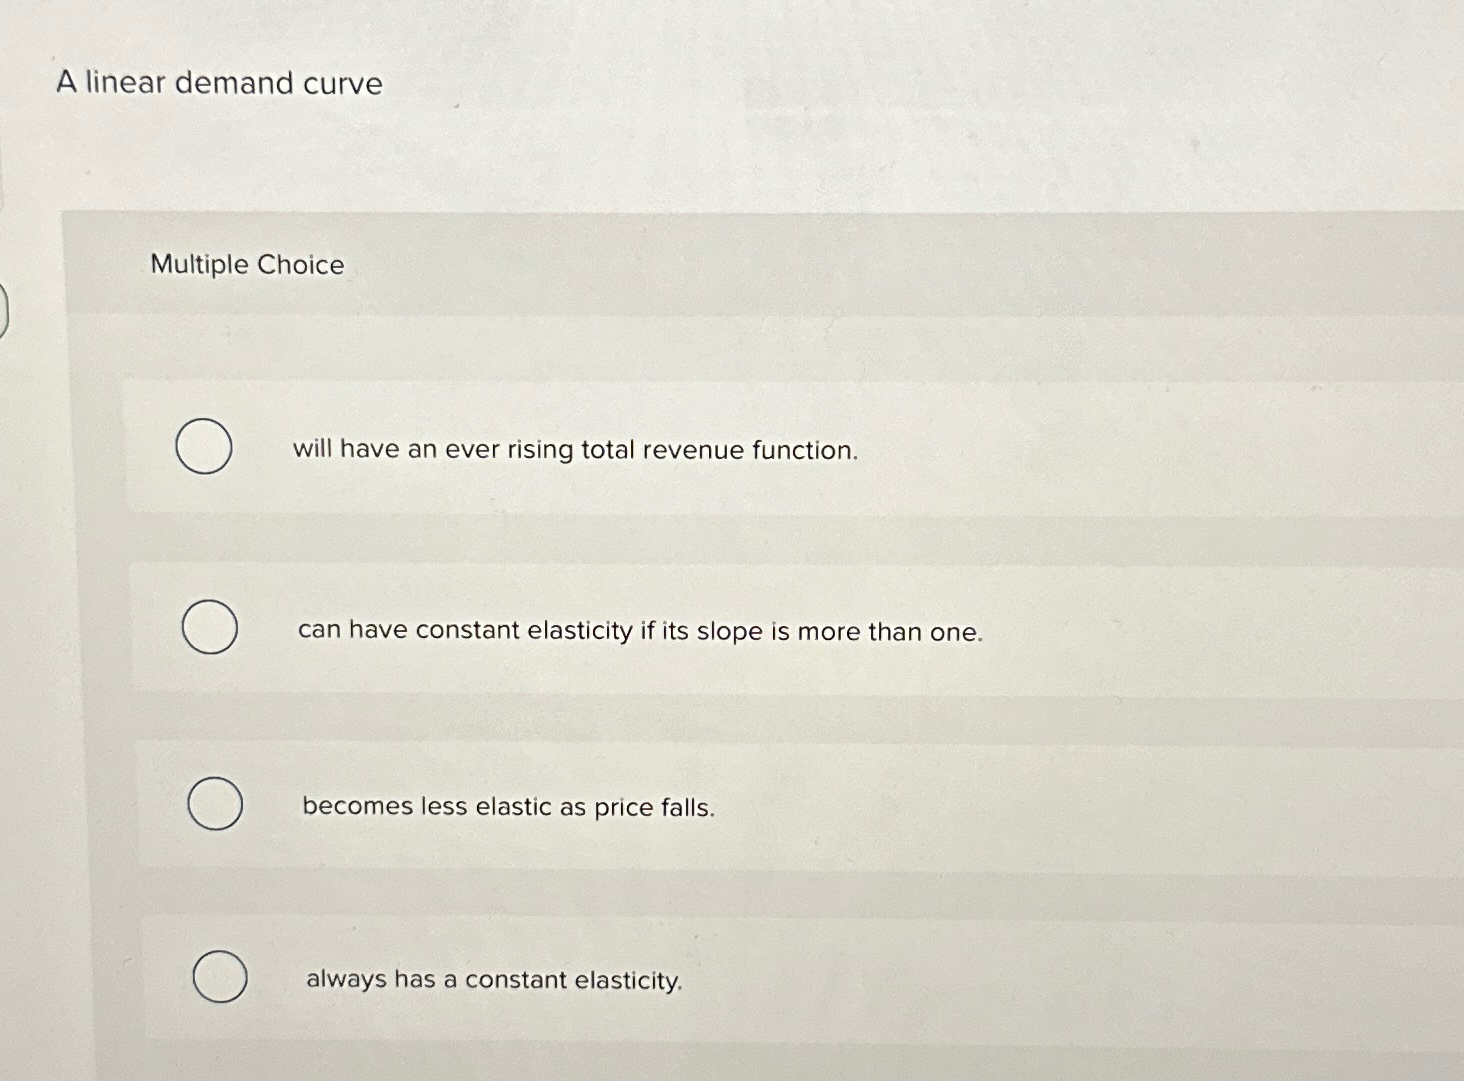This screenshot has width=1464, height=1081.
Task: Click the answer text 'will have an ever rising total revenue function'
Action: 577,450
